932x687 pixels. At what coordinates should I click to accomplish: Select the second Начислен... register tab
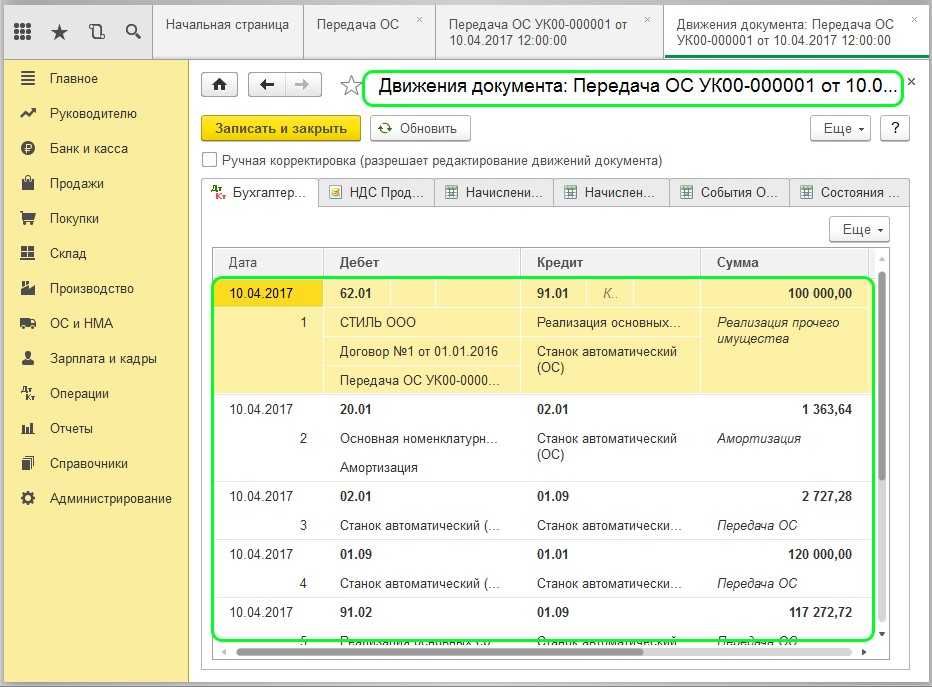(x=611, y=193)
